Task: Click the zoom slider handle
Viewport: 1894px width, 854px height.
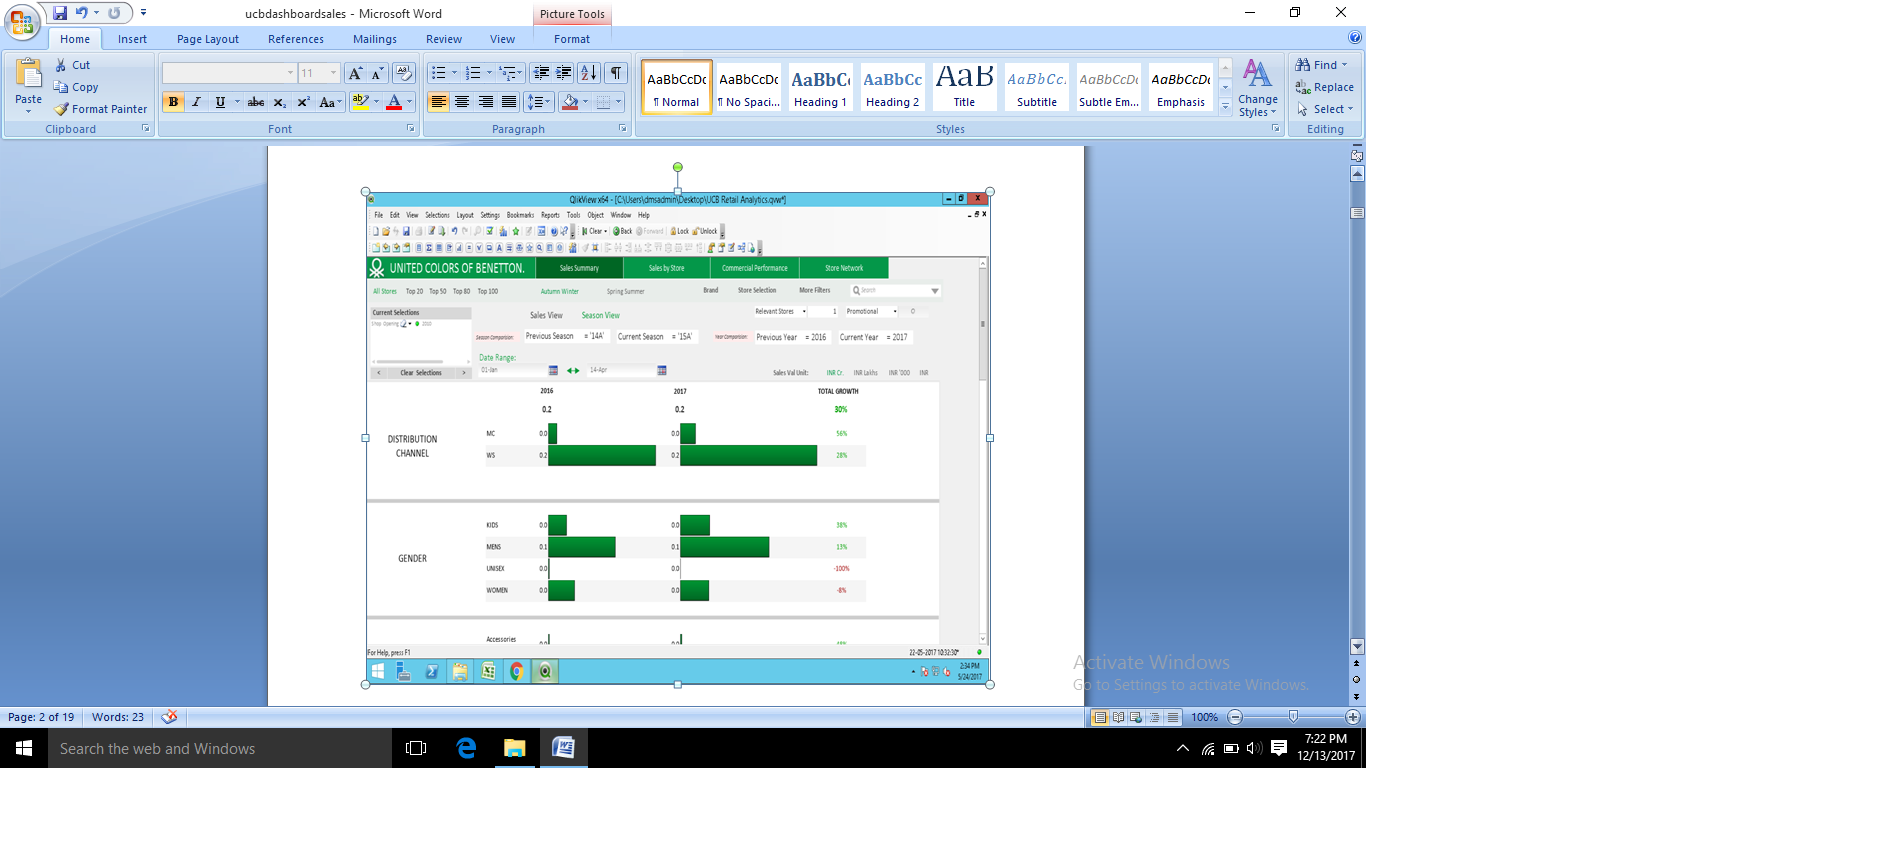Action: coord(1293,717)
